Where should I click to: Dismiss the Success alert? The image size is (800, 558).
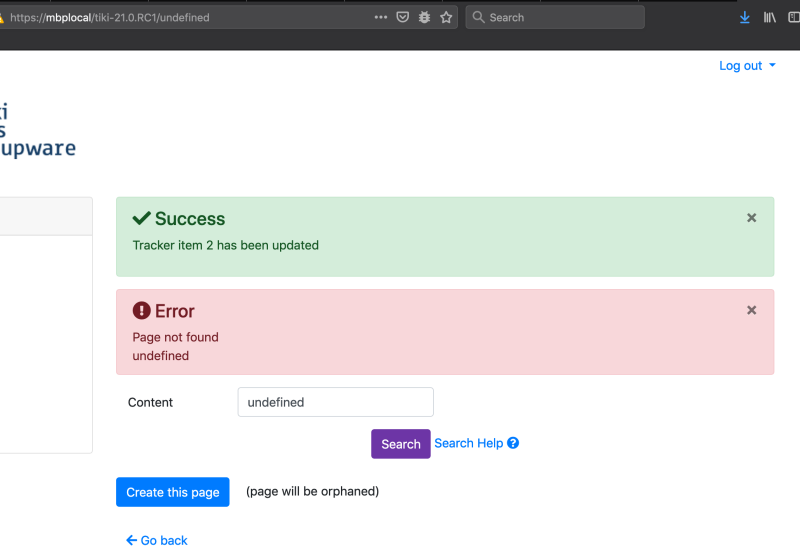(x=752, y=218)
